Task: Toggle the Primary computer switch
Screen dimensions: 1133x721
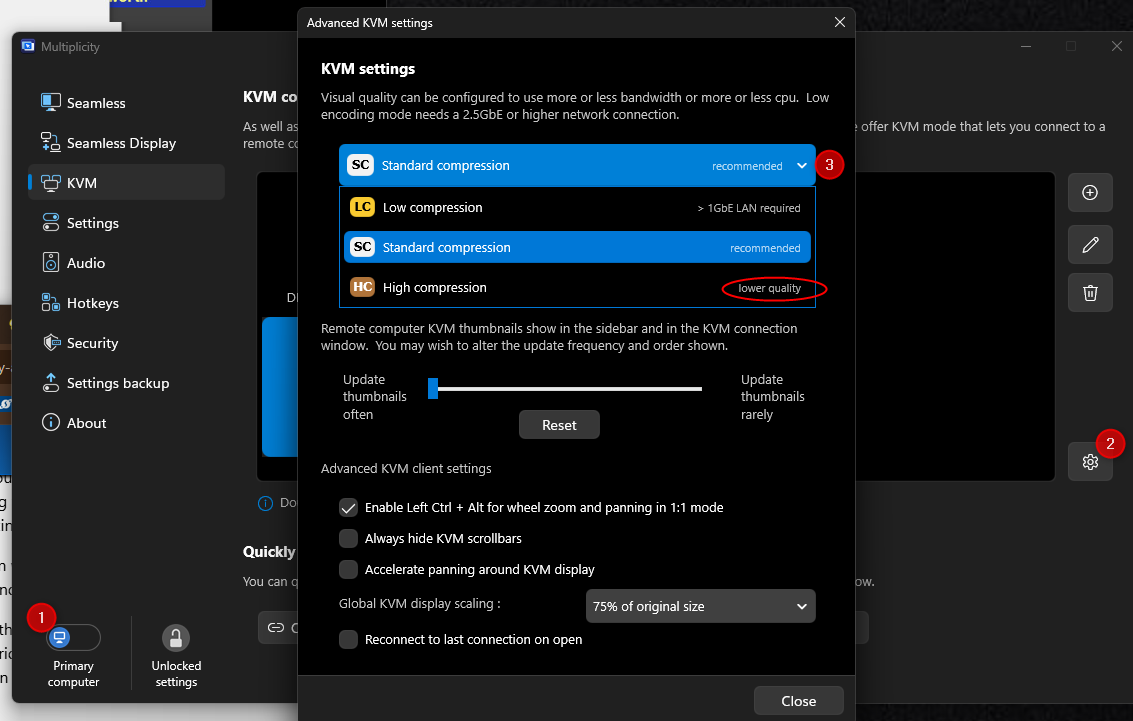Action: pyautogui.click(x=73, y=637)
